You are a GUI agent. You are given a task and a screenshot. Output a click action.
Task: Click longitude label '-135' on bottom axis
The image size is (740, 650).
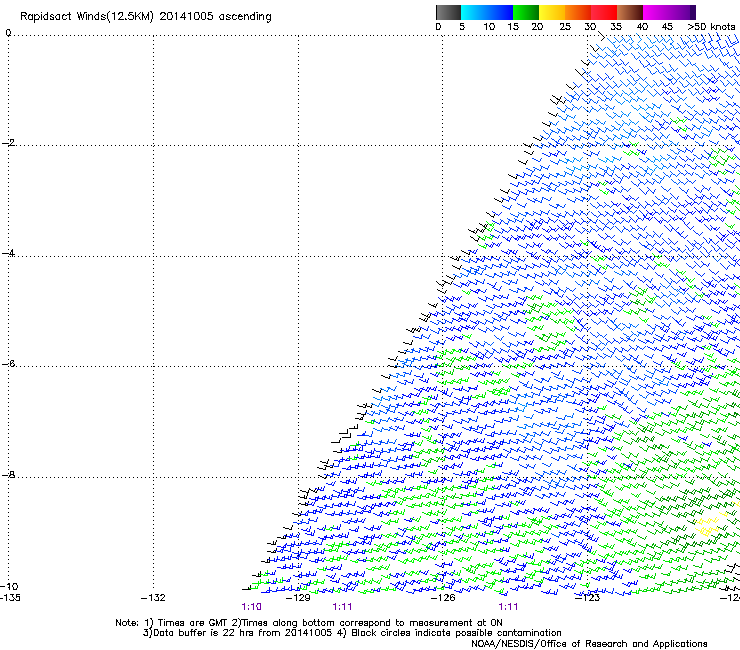(10, 598)
